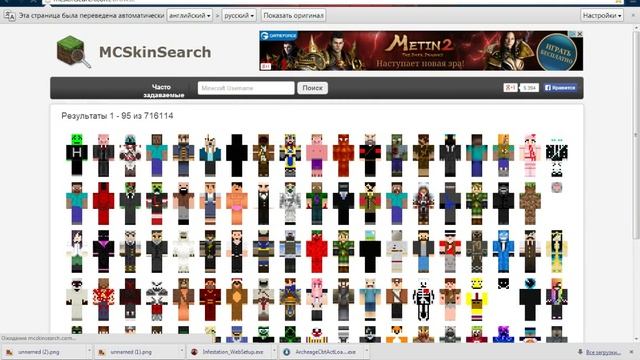Click the small black face skin icon
This screenshot has width=640, height=360.
pos(503,284)
